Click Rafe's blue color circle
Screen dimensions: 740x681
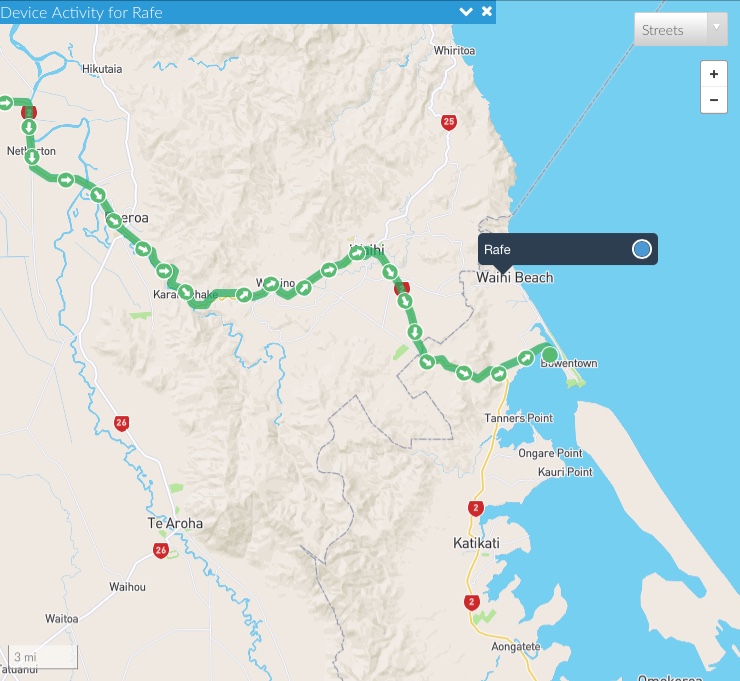click(642, 249)
